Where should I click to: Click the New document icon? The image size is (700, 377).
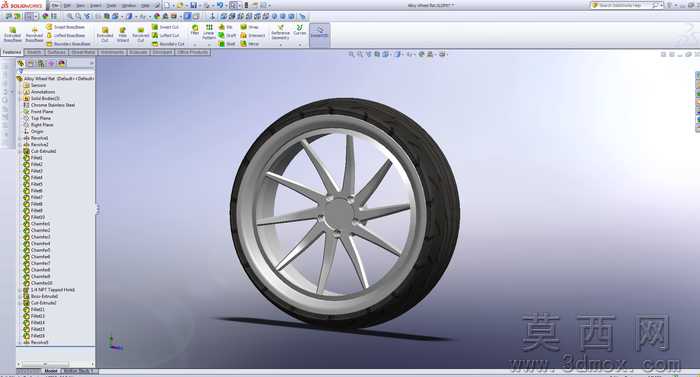(167, 5)
